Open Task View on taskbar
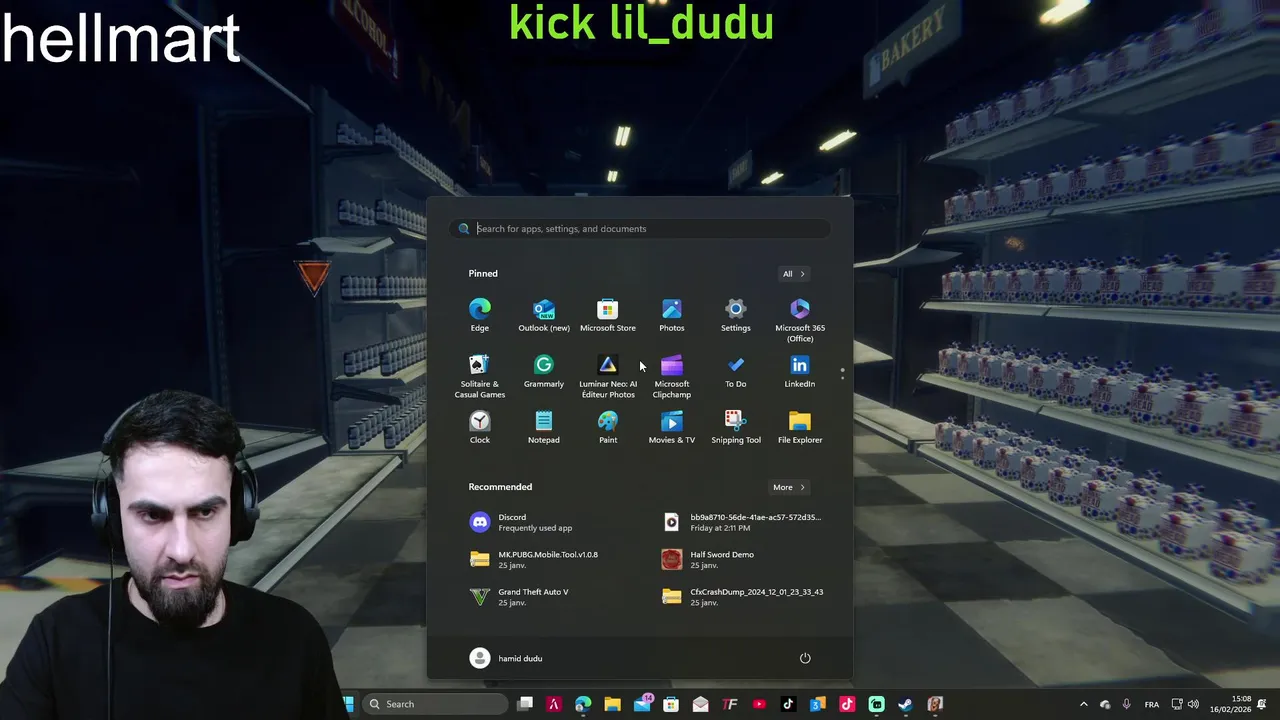The height and width of the screenshot is (720, 1280). (525, 704)
